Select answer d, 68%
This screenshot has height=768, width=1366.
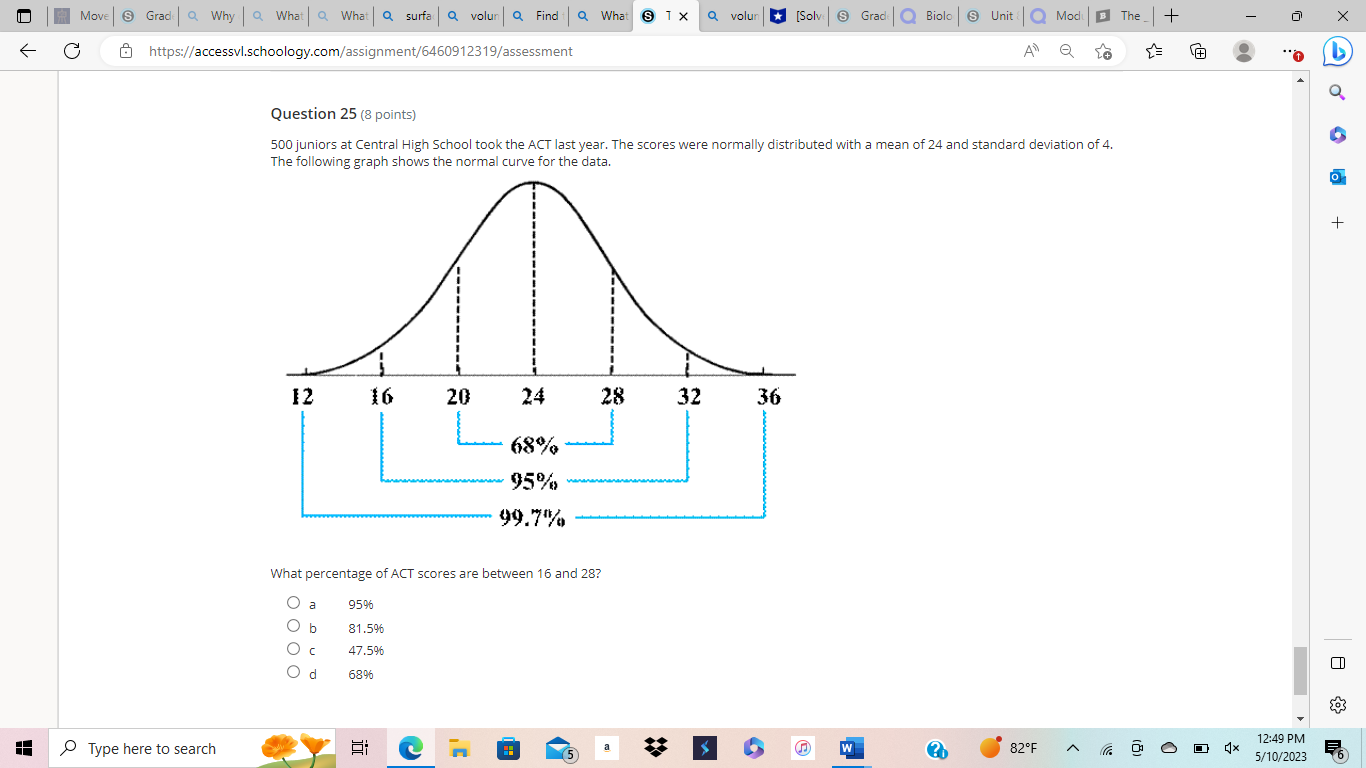[x=293, y=672]
